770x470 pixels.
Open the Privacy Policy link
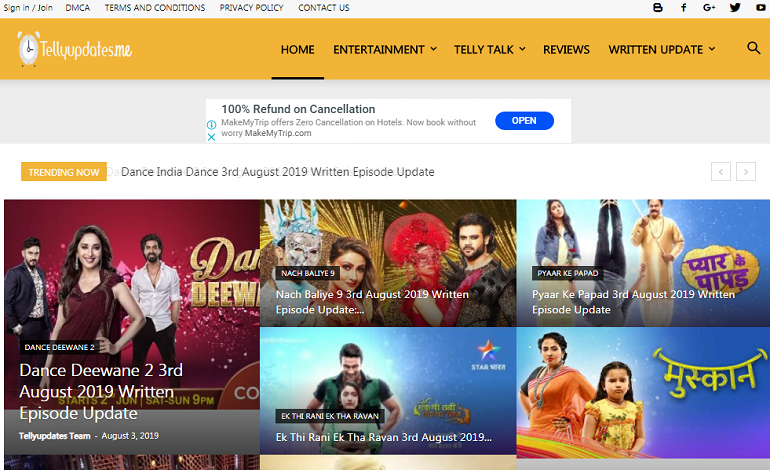point(251,8)
